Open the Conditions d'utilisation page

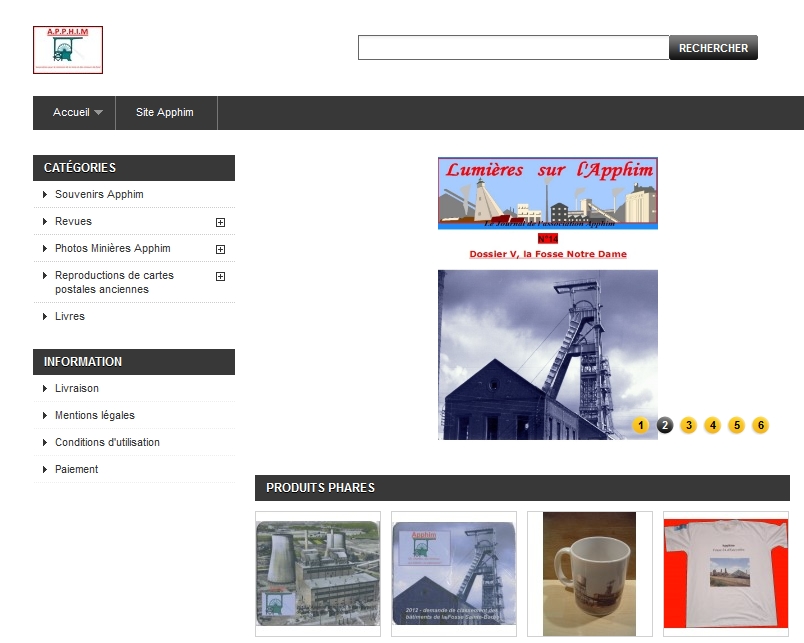click(x=107, y=442)
